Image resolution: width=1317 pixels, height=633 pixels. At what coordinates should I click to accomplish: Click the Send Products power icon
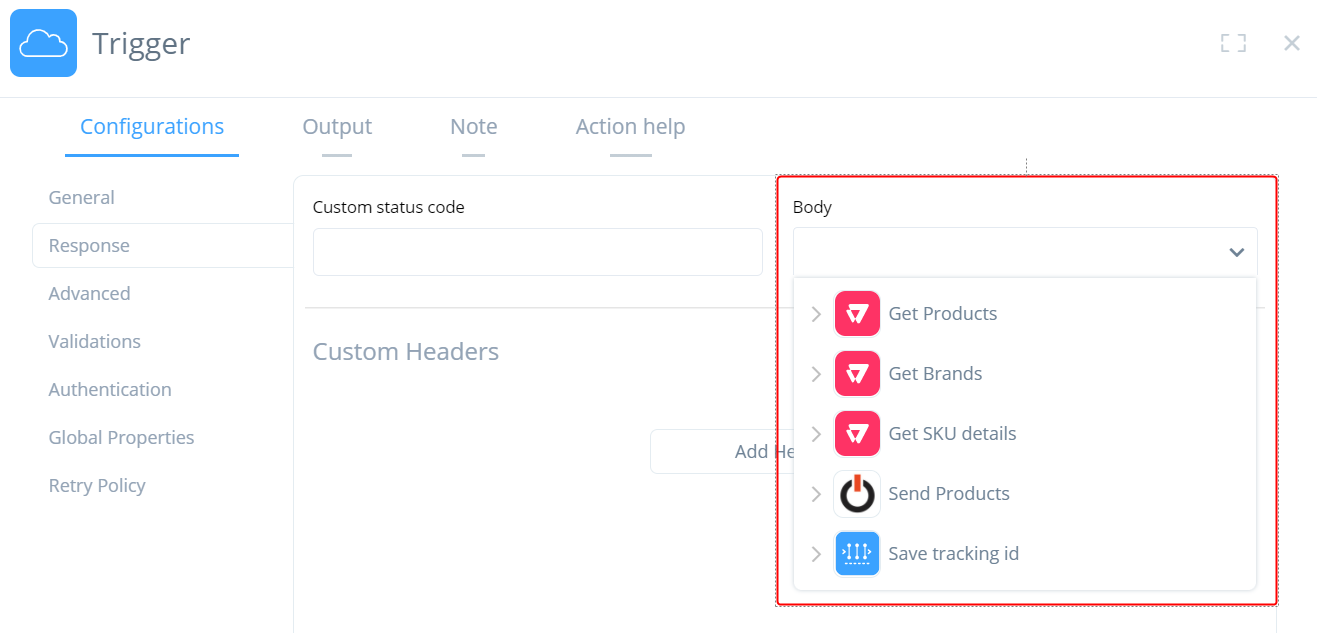tap(857, 494)
